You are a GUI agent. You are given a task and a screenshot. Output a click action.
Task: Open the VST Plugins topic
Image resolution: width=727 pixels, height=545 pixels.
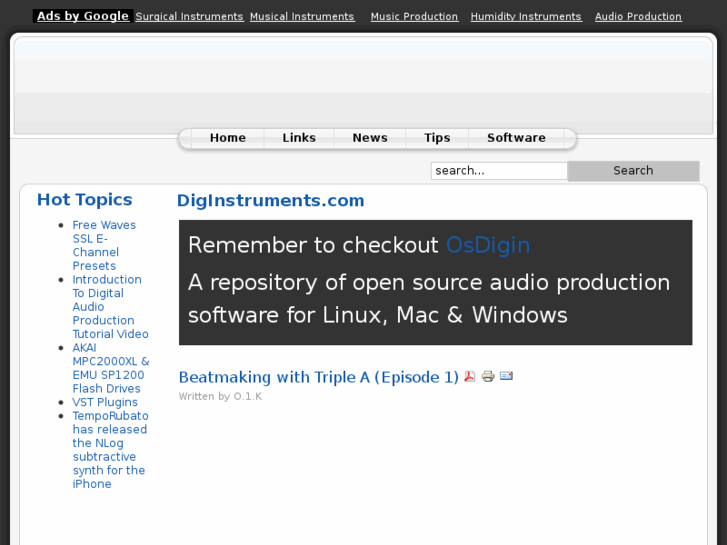(x=105, y=402)
